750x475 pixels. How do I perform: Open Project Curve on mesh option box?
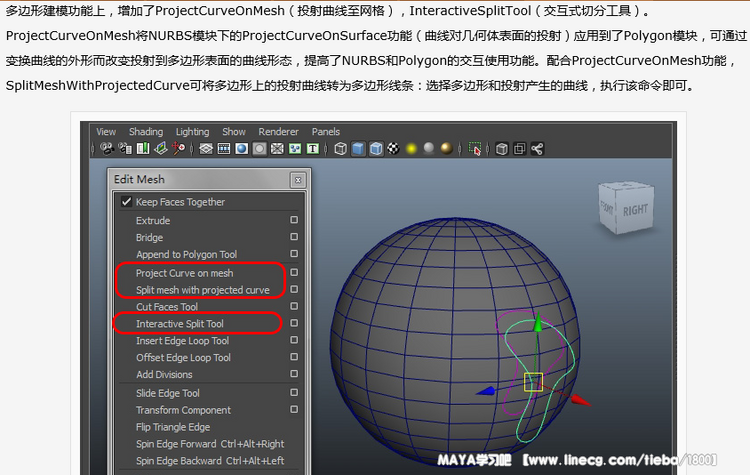pos(294,273)
